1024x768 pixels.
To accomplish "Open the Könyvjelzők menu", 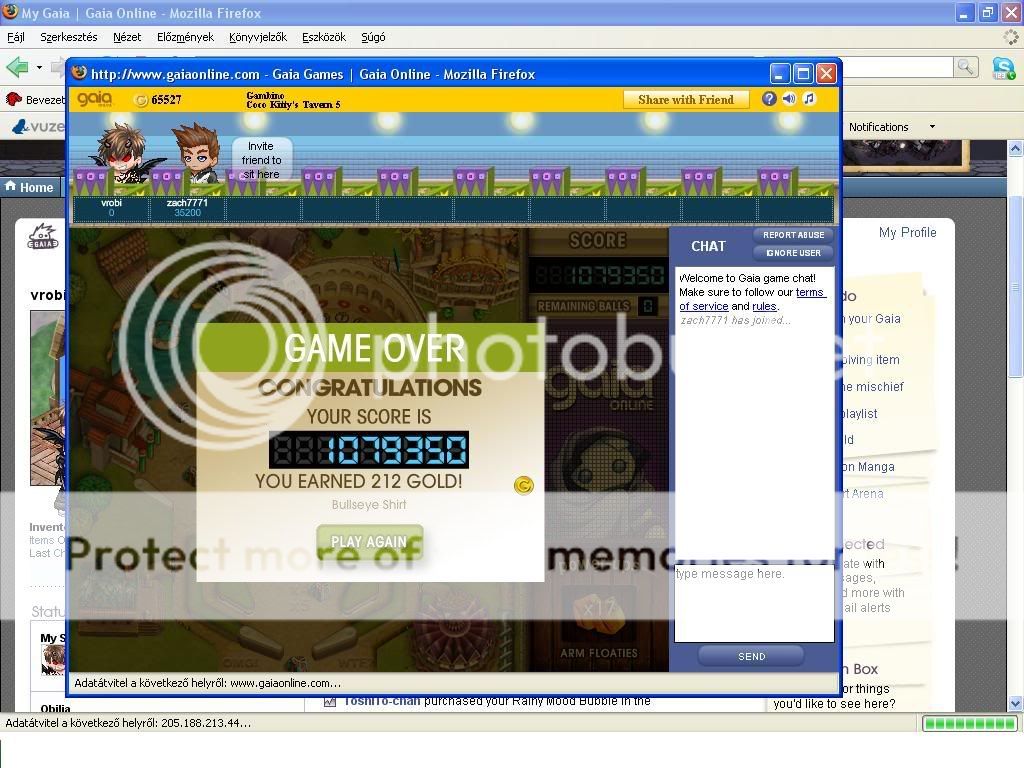I will click(x=257, y=37).
